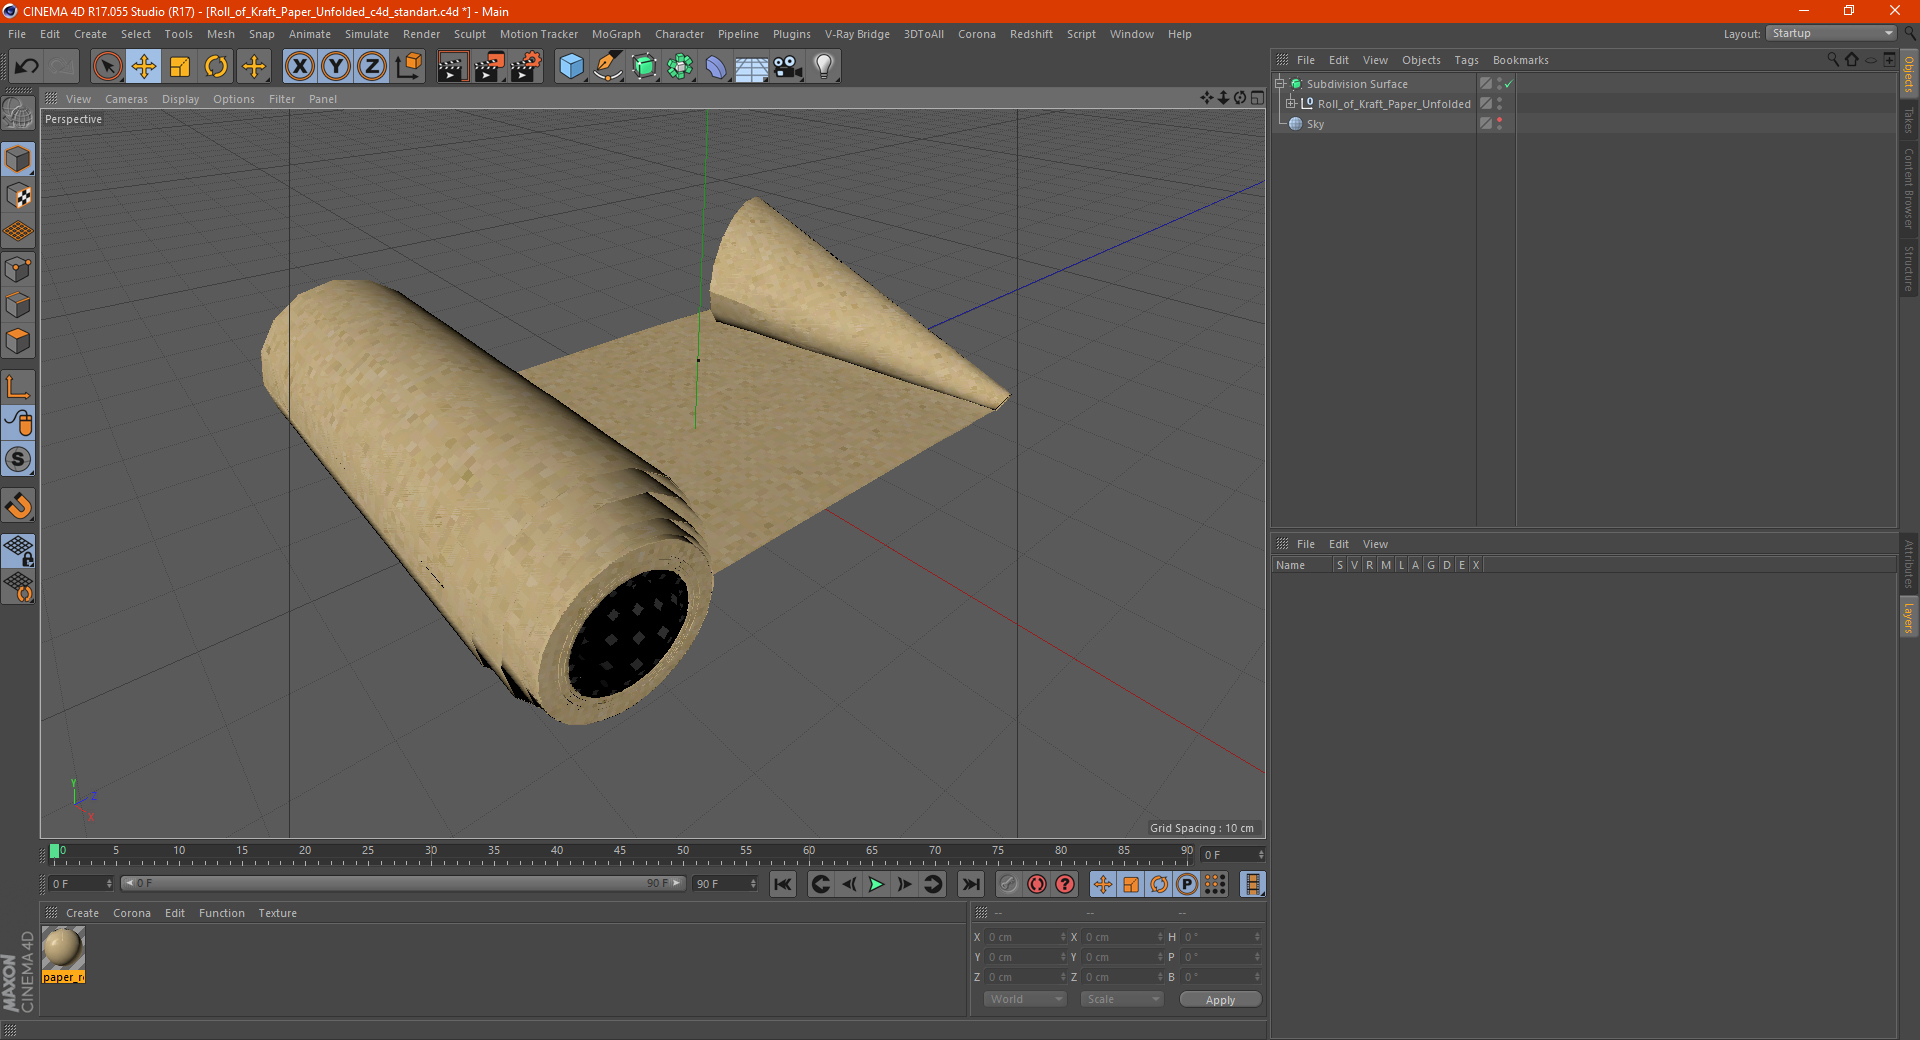Open viewport Display menu
The image size is (1920, 1040).
(180, 99)
